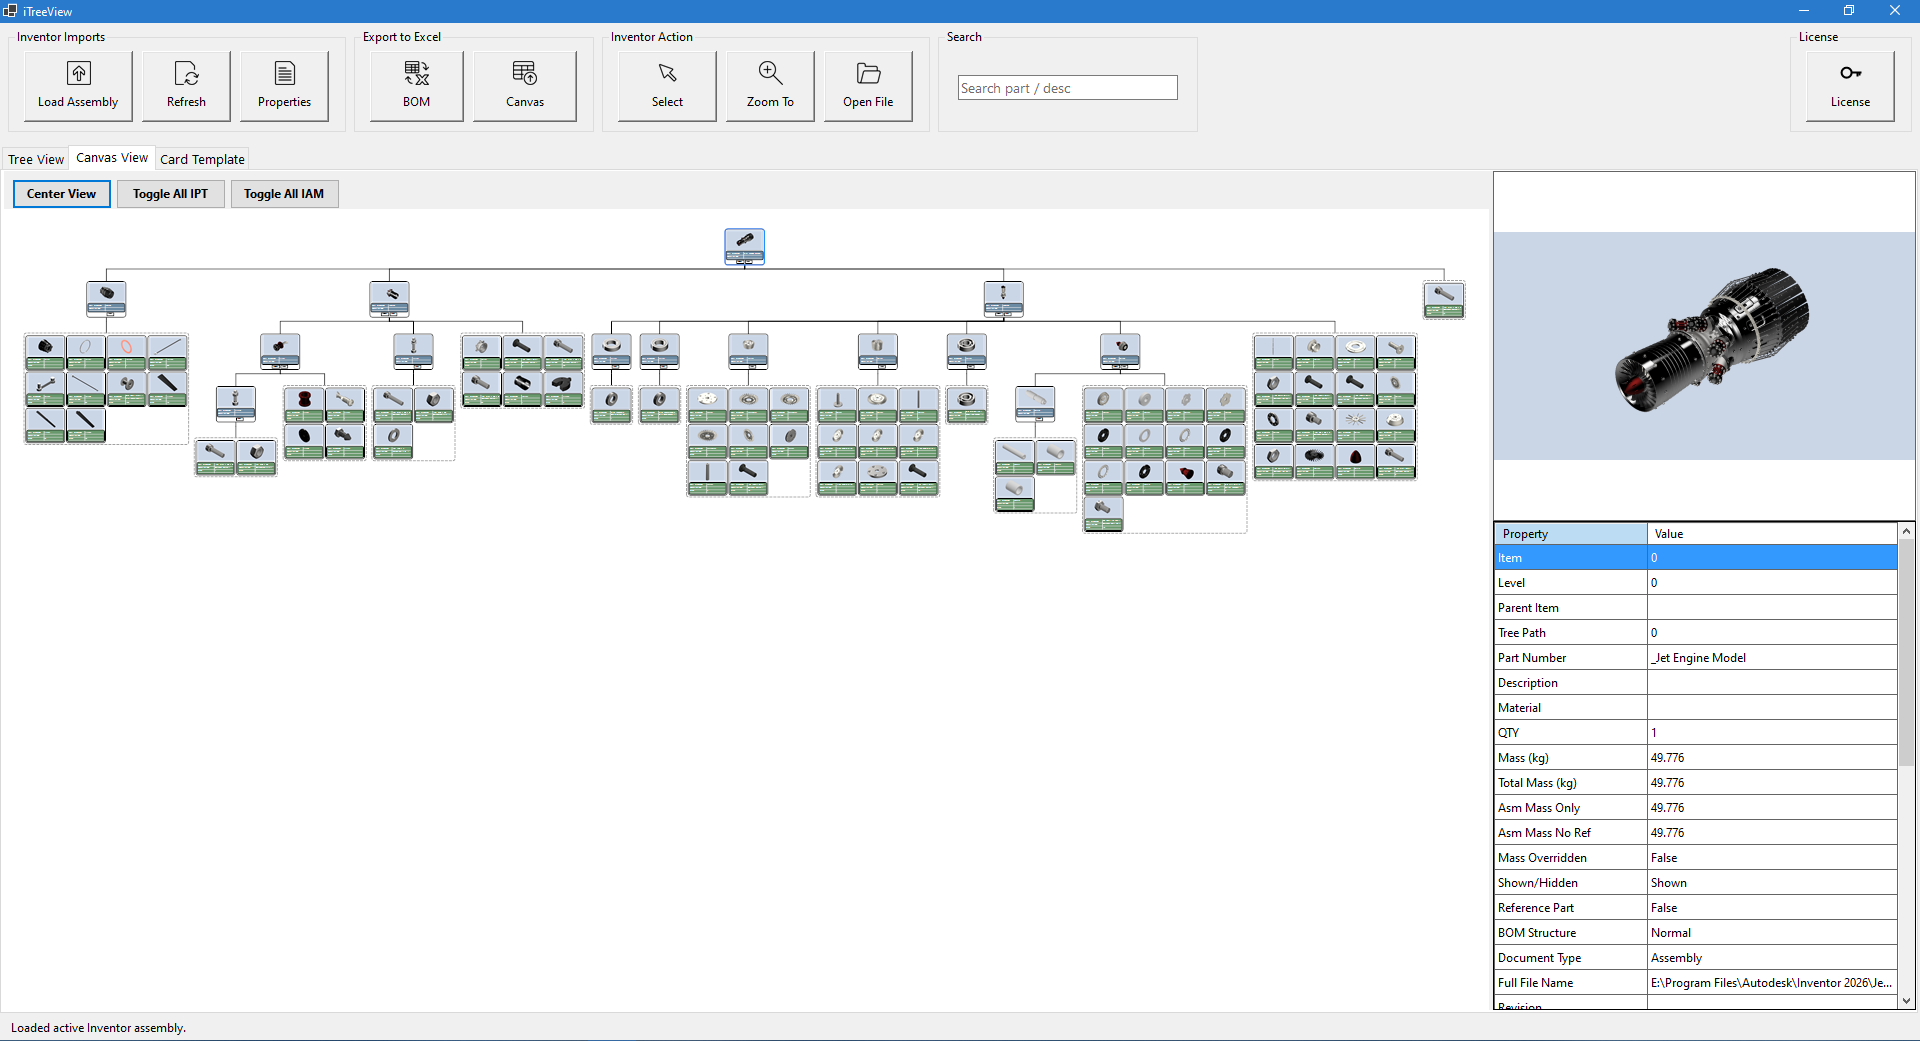Switch to the Tree View tab
This screenshot has width=1920, height=1041.
coord(35,158)
